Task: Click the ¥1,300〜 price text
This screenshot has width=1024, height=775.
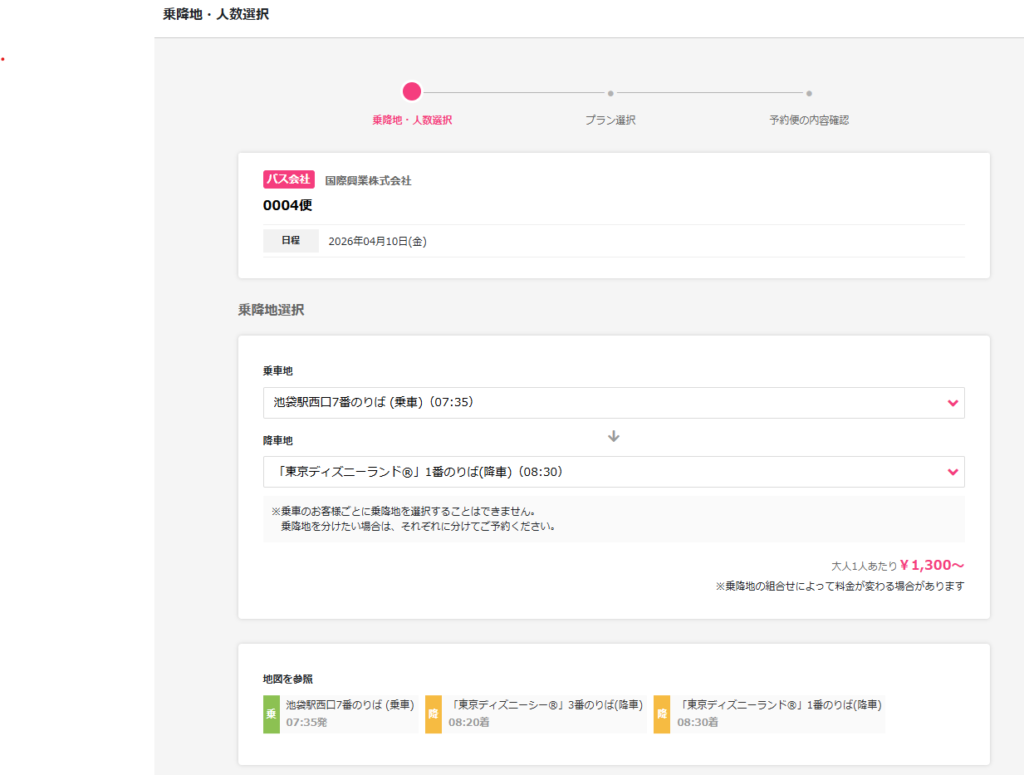Action: pyautogui.click(x=930, y=565)
